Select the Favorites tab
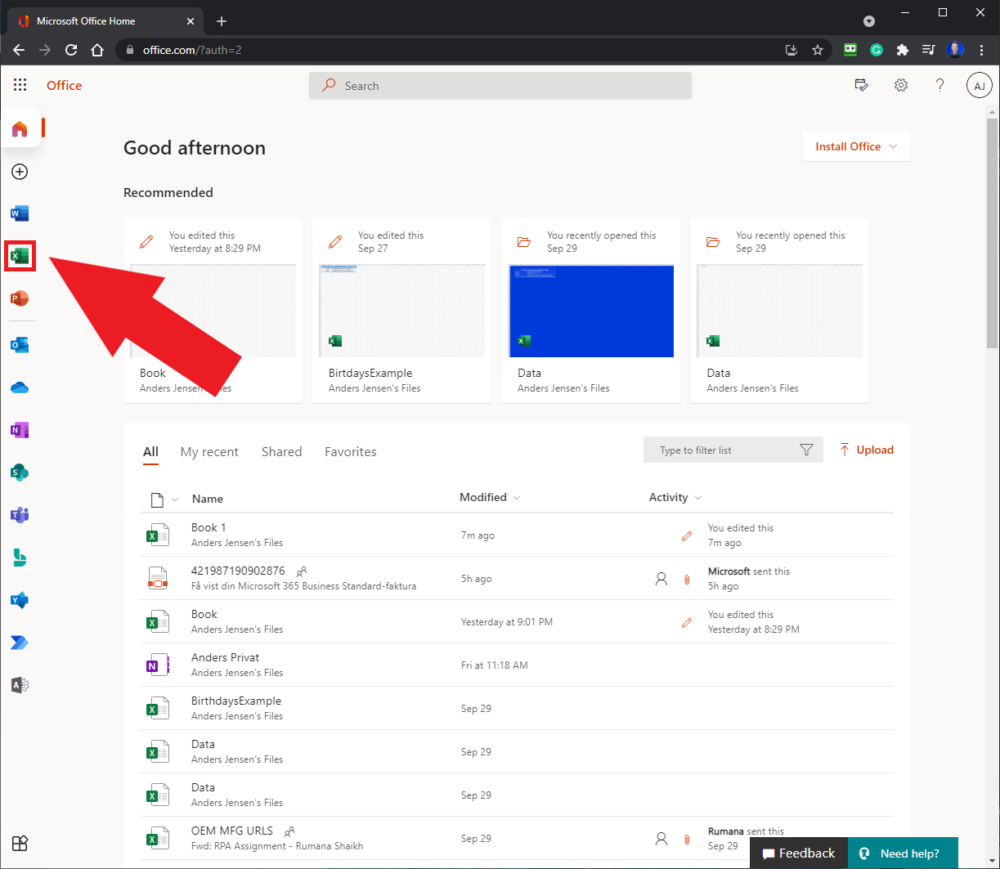This screenshot has width=1000, height=869. [350, 452]
